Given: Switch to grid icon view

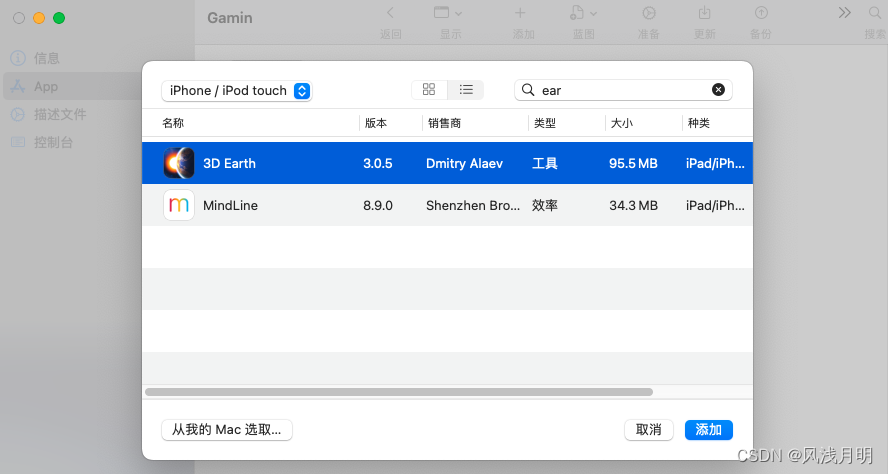Looking at the screenshot, I should [429, 90].
